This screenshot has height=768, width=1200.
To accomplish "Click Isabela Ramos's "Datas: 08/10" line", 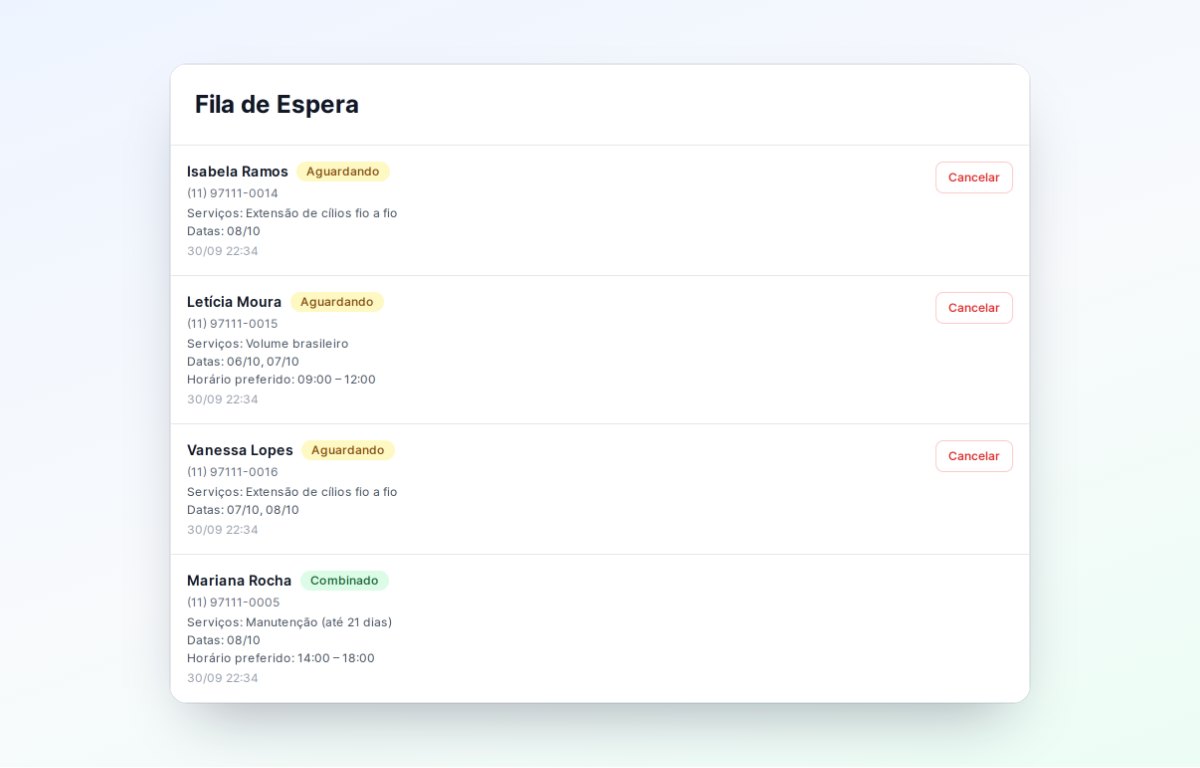I will 224,231.
